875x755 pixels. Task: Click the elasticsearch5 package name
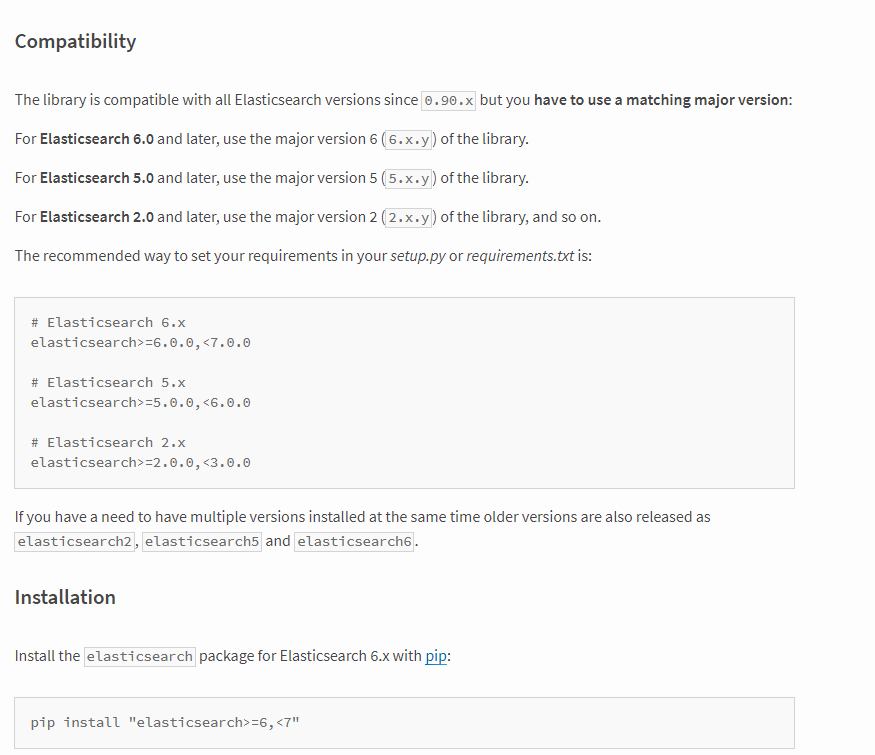coord(202,542)
